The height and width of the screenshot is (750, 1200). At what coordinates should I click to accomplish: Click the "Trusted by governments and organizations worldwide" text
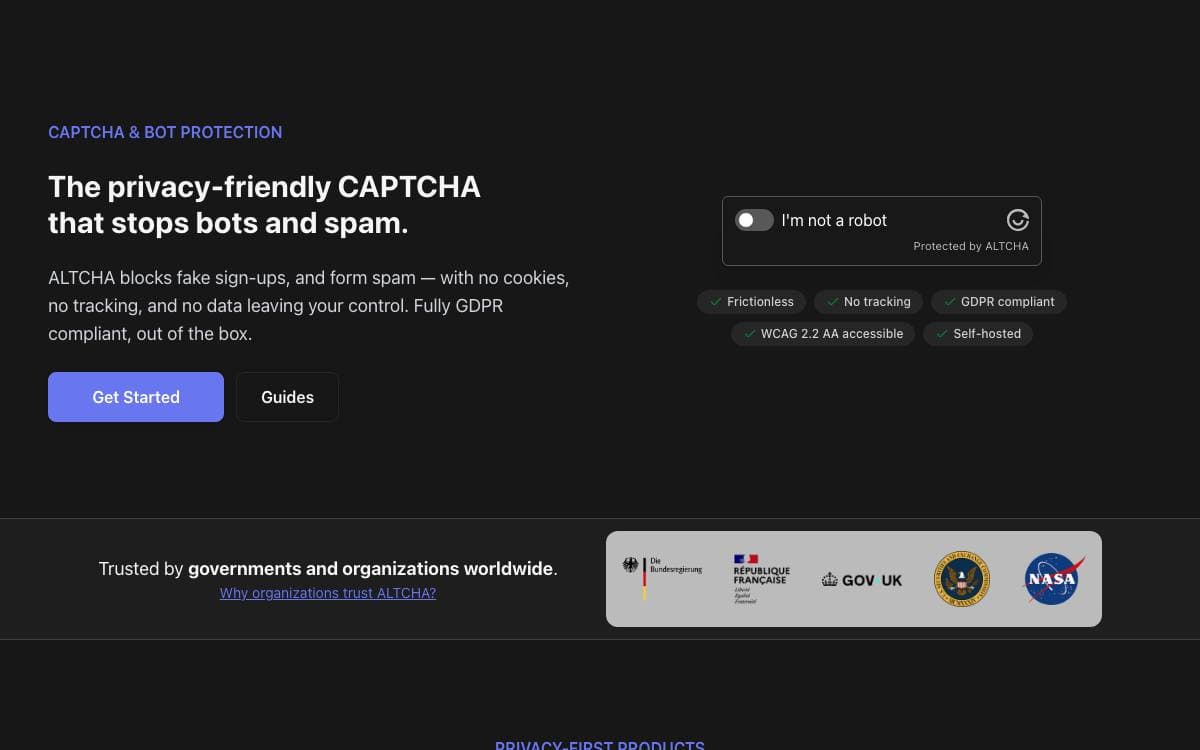(328, 569)
